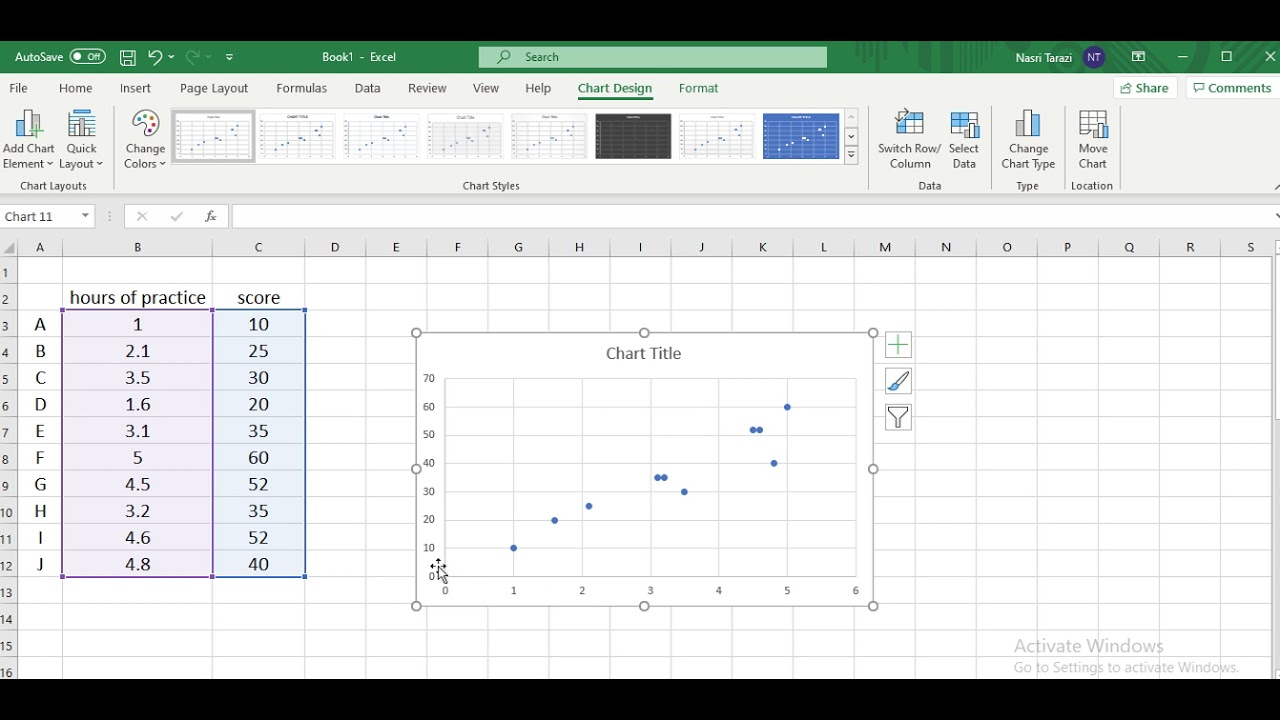Select the blue background chart style thumbnail
This screenshot has height=720, width=1280.
click(801, 136)
